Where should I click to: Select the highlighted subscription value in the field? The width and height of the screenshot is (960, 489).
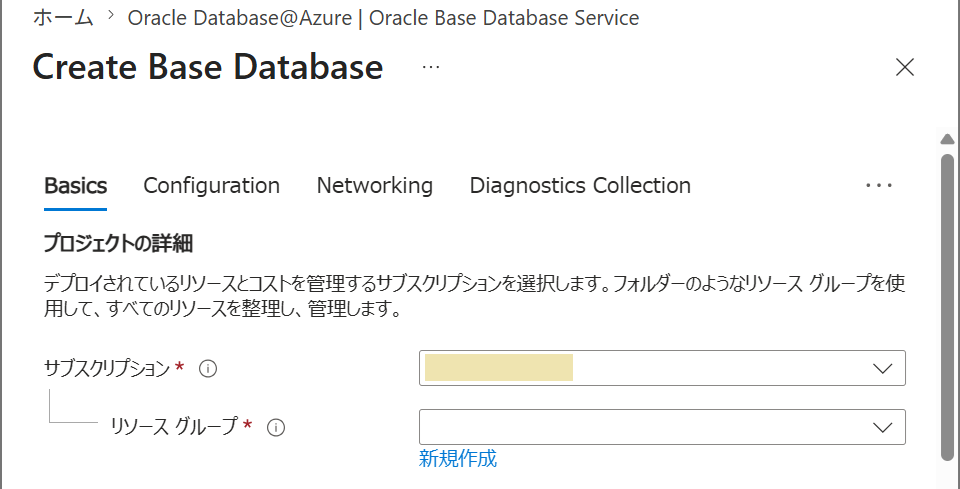499,368
